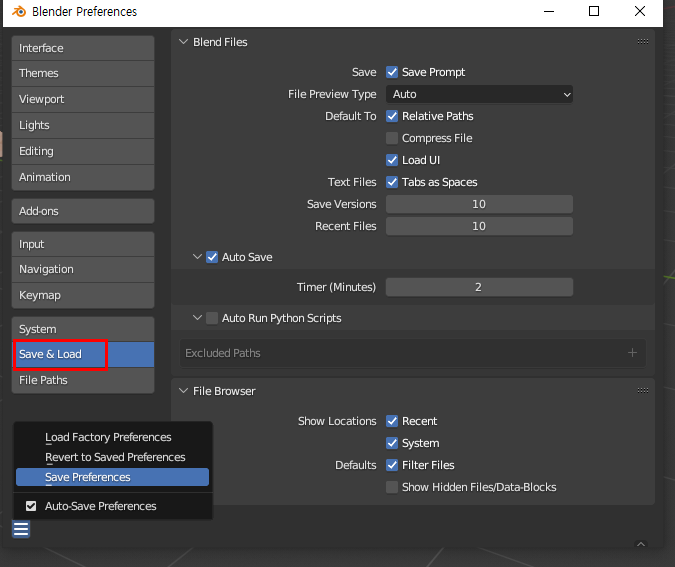Go to the Navigation tab

pyautogui.click(x=83, y=270)
